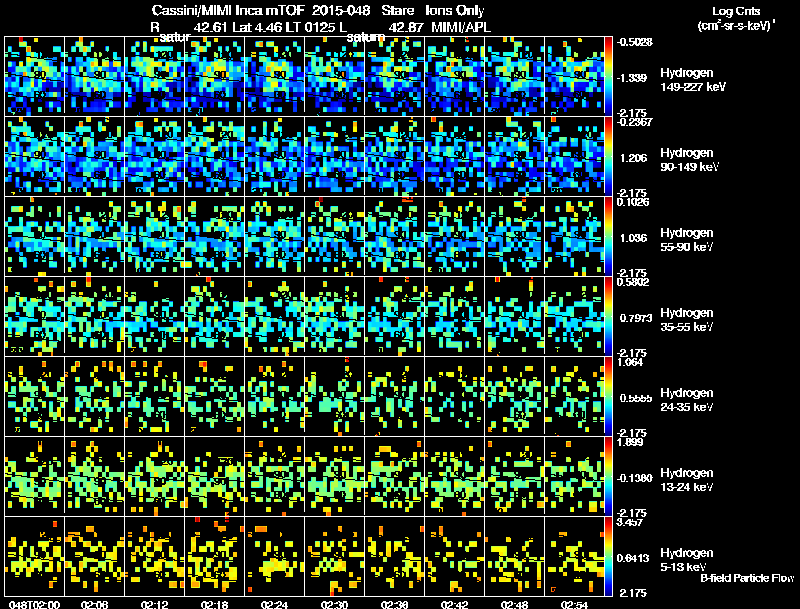Image resolution: width=800 pixels, height=609 pixels.
Task: Click the '0.6413' color scale value
Action: click(633, 558)
